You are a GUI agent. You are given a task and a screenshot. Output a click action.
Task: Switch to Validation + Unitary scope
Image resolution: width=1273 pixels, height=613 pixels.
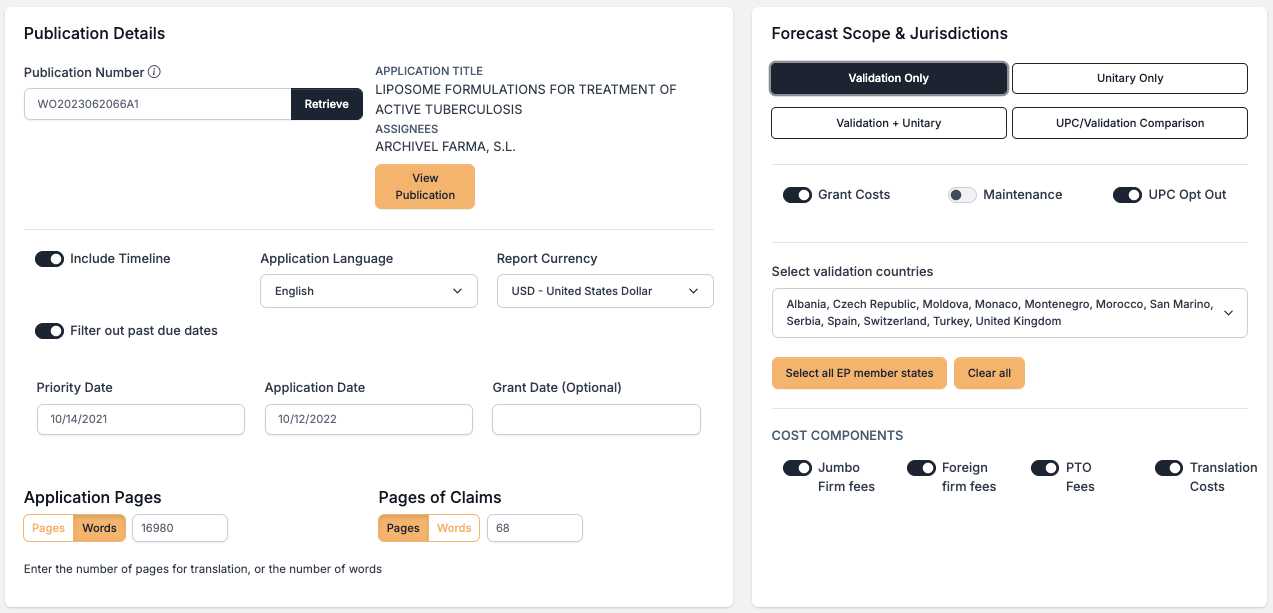click(888, 123)
